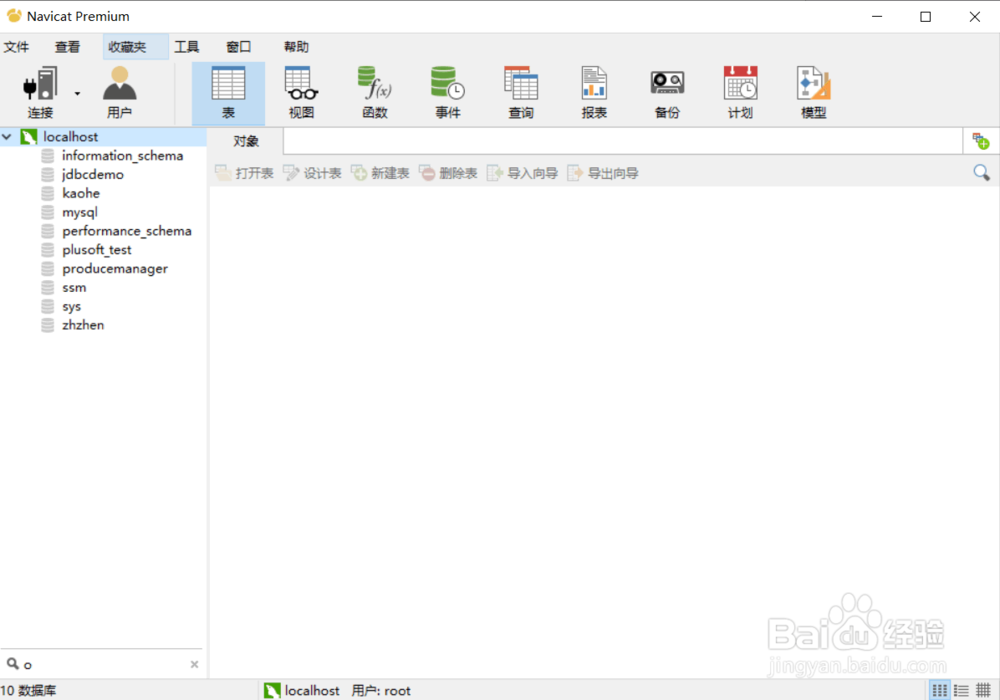Open the 计划 (Schedule) section

click(x=740, y=93)
